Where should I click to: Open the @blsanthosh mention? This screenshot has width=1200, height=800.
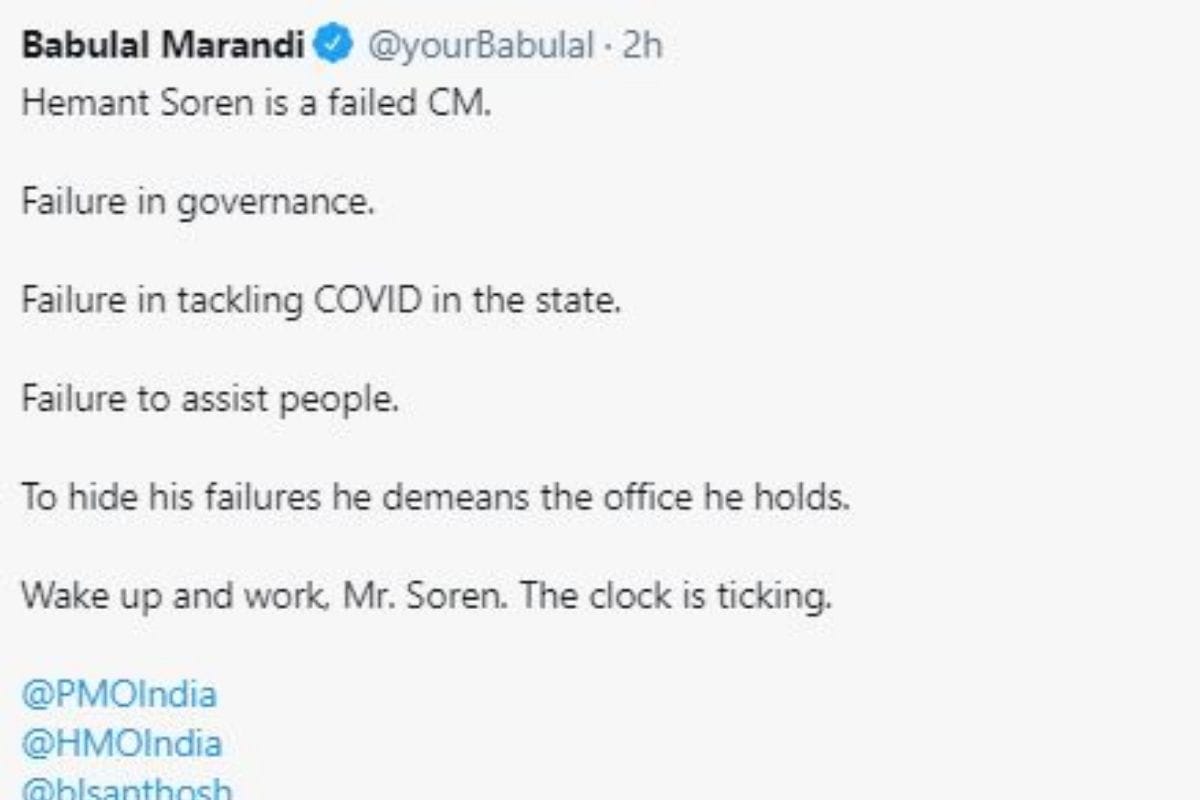126,789
